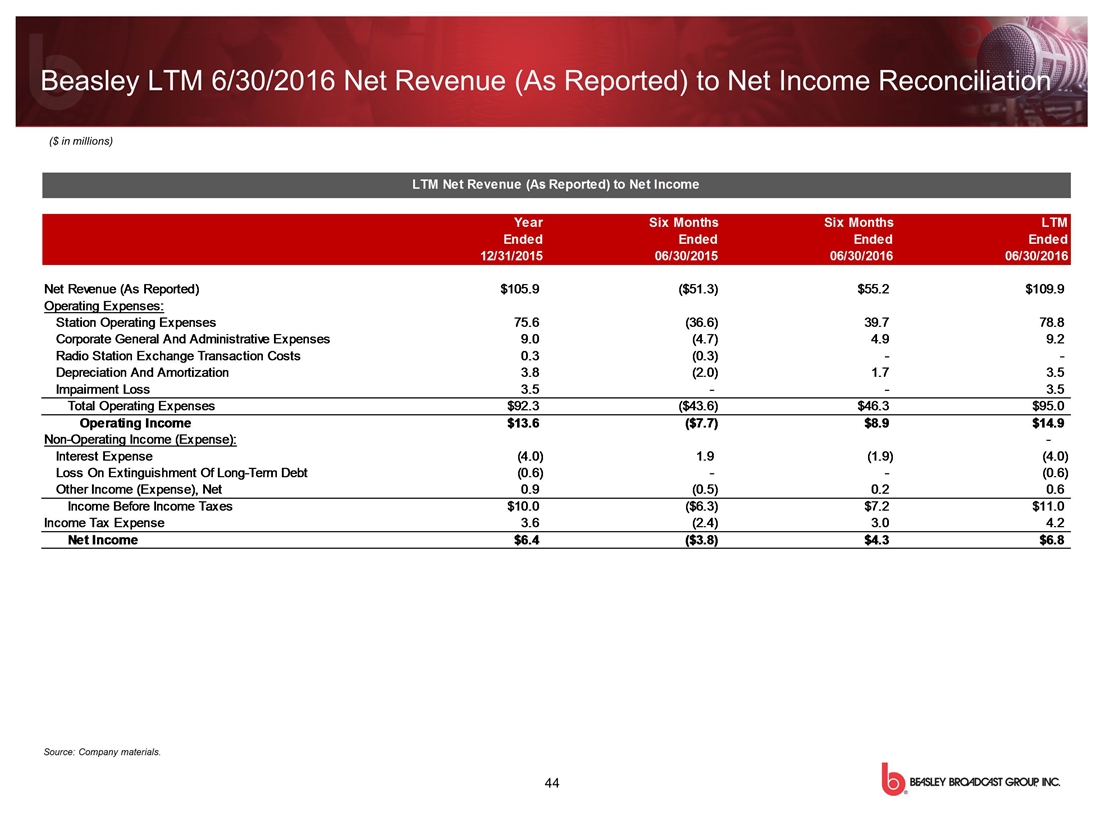
Task: Click the Source: Company materials footnote
Action: (104, 751)
